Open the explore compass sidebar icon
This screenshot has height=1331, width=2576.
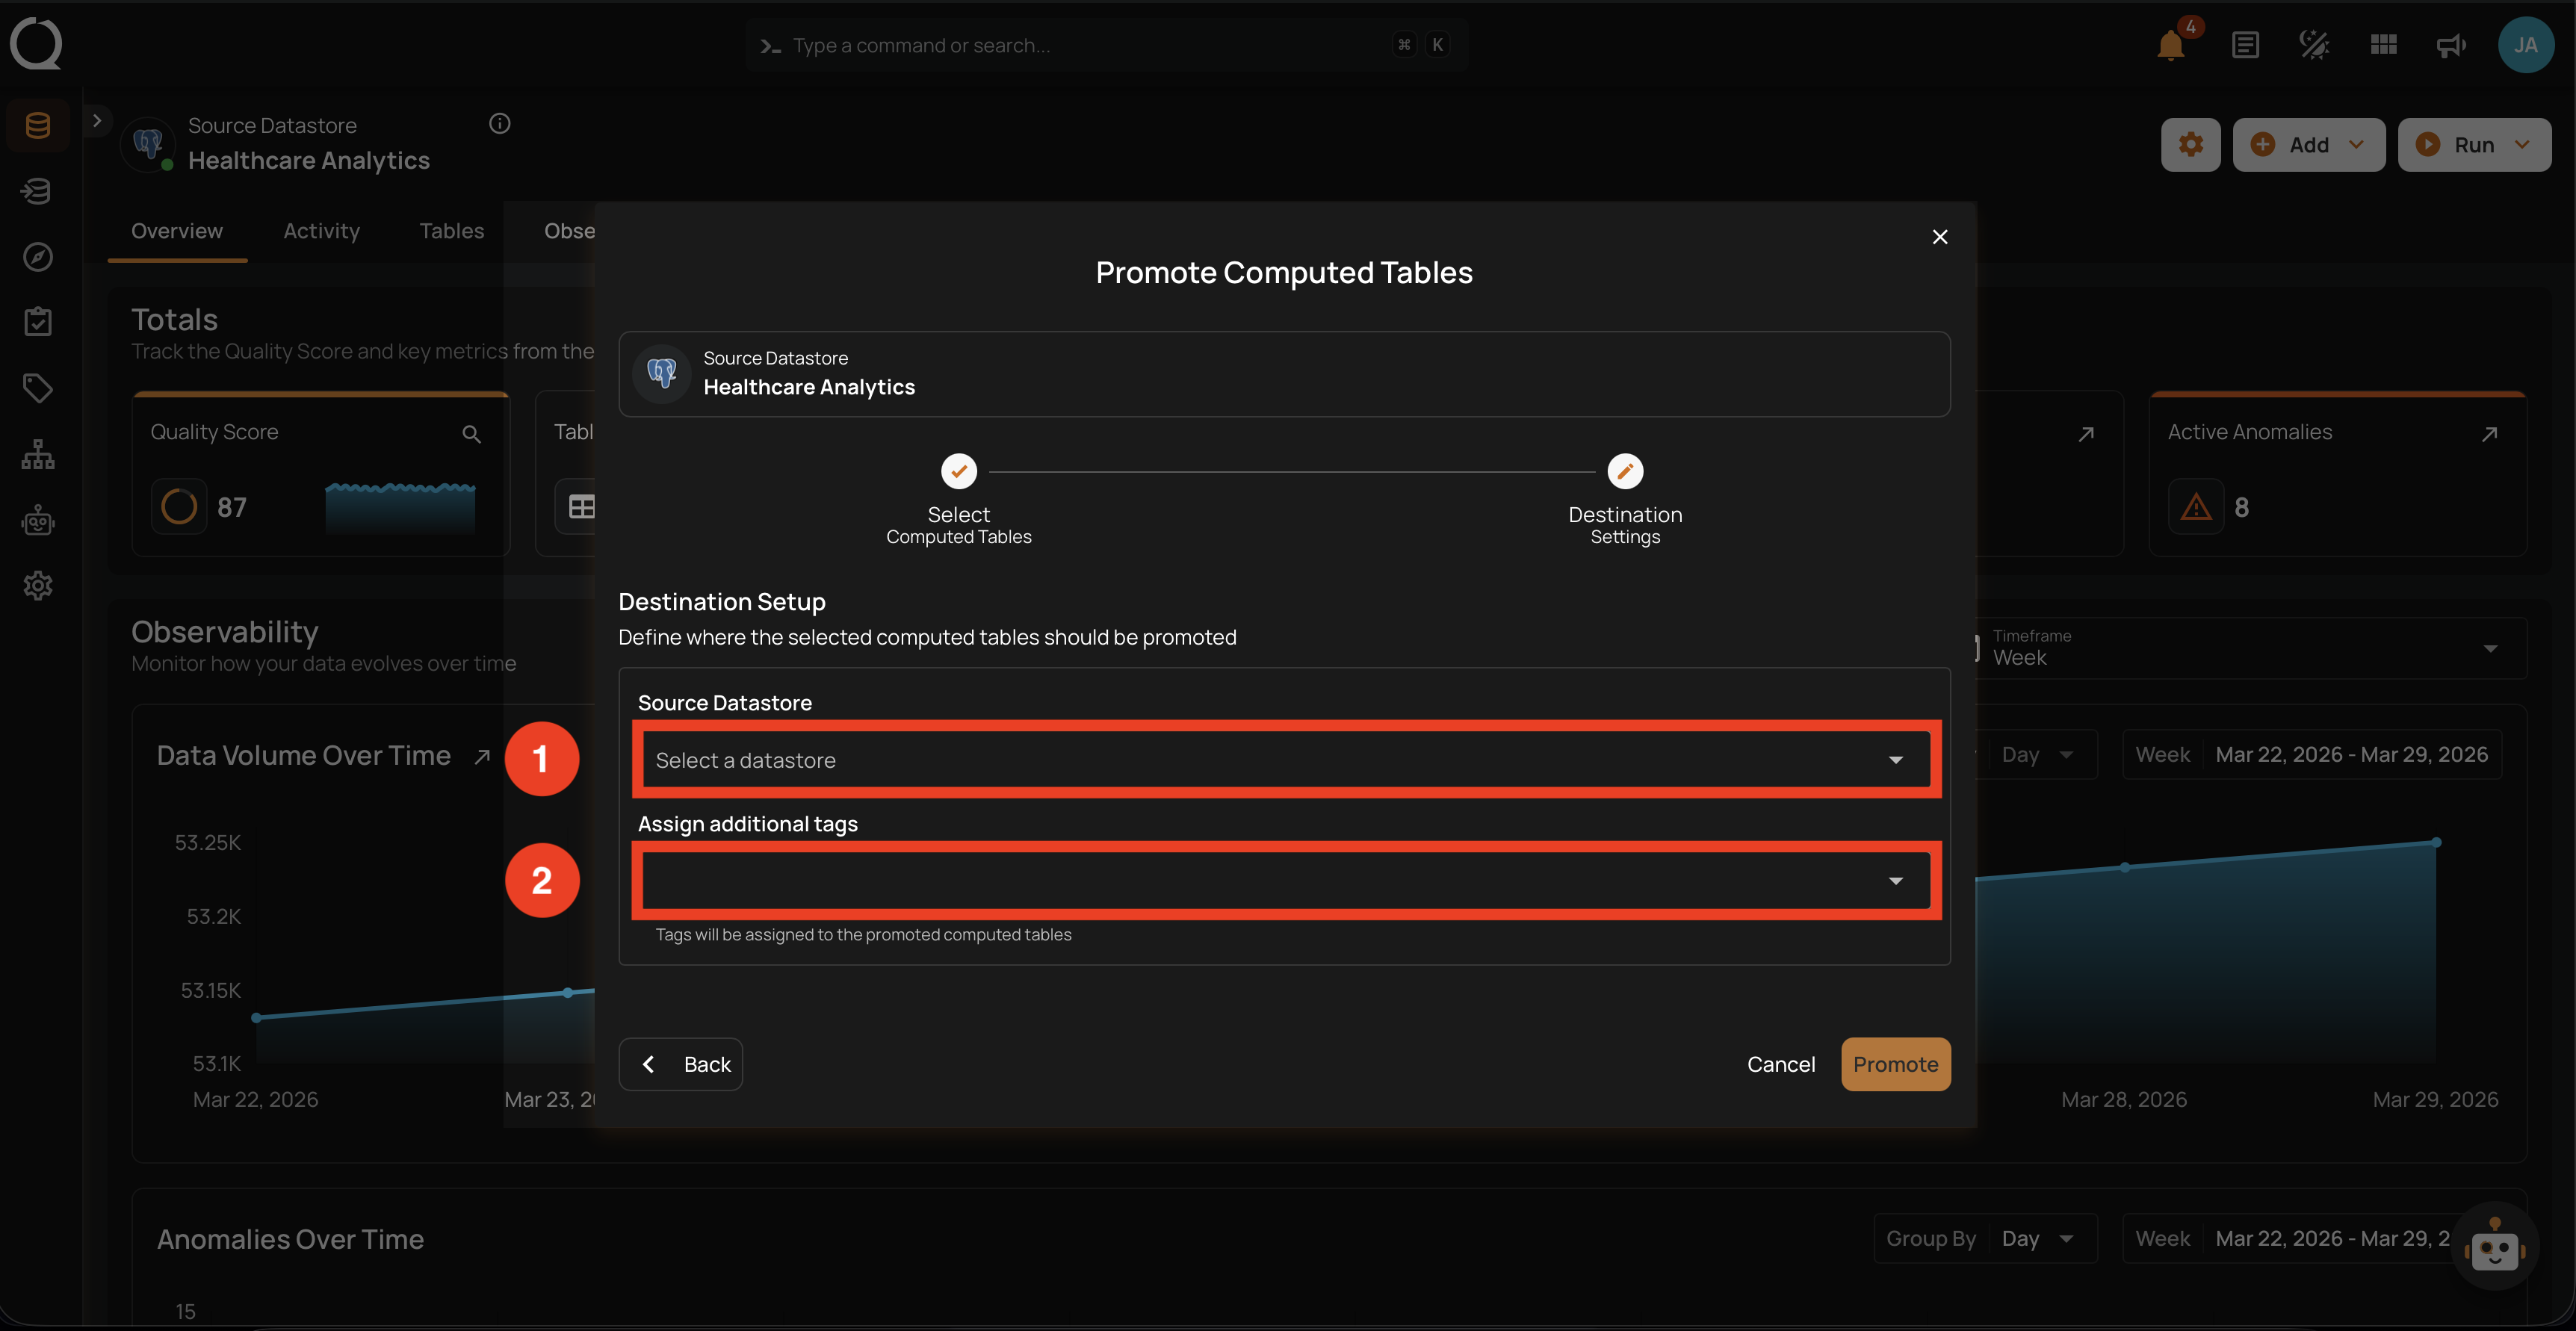[x=38, y=257]
